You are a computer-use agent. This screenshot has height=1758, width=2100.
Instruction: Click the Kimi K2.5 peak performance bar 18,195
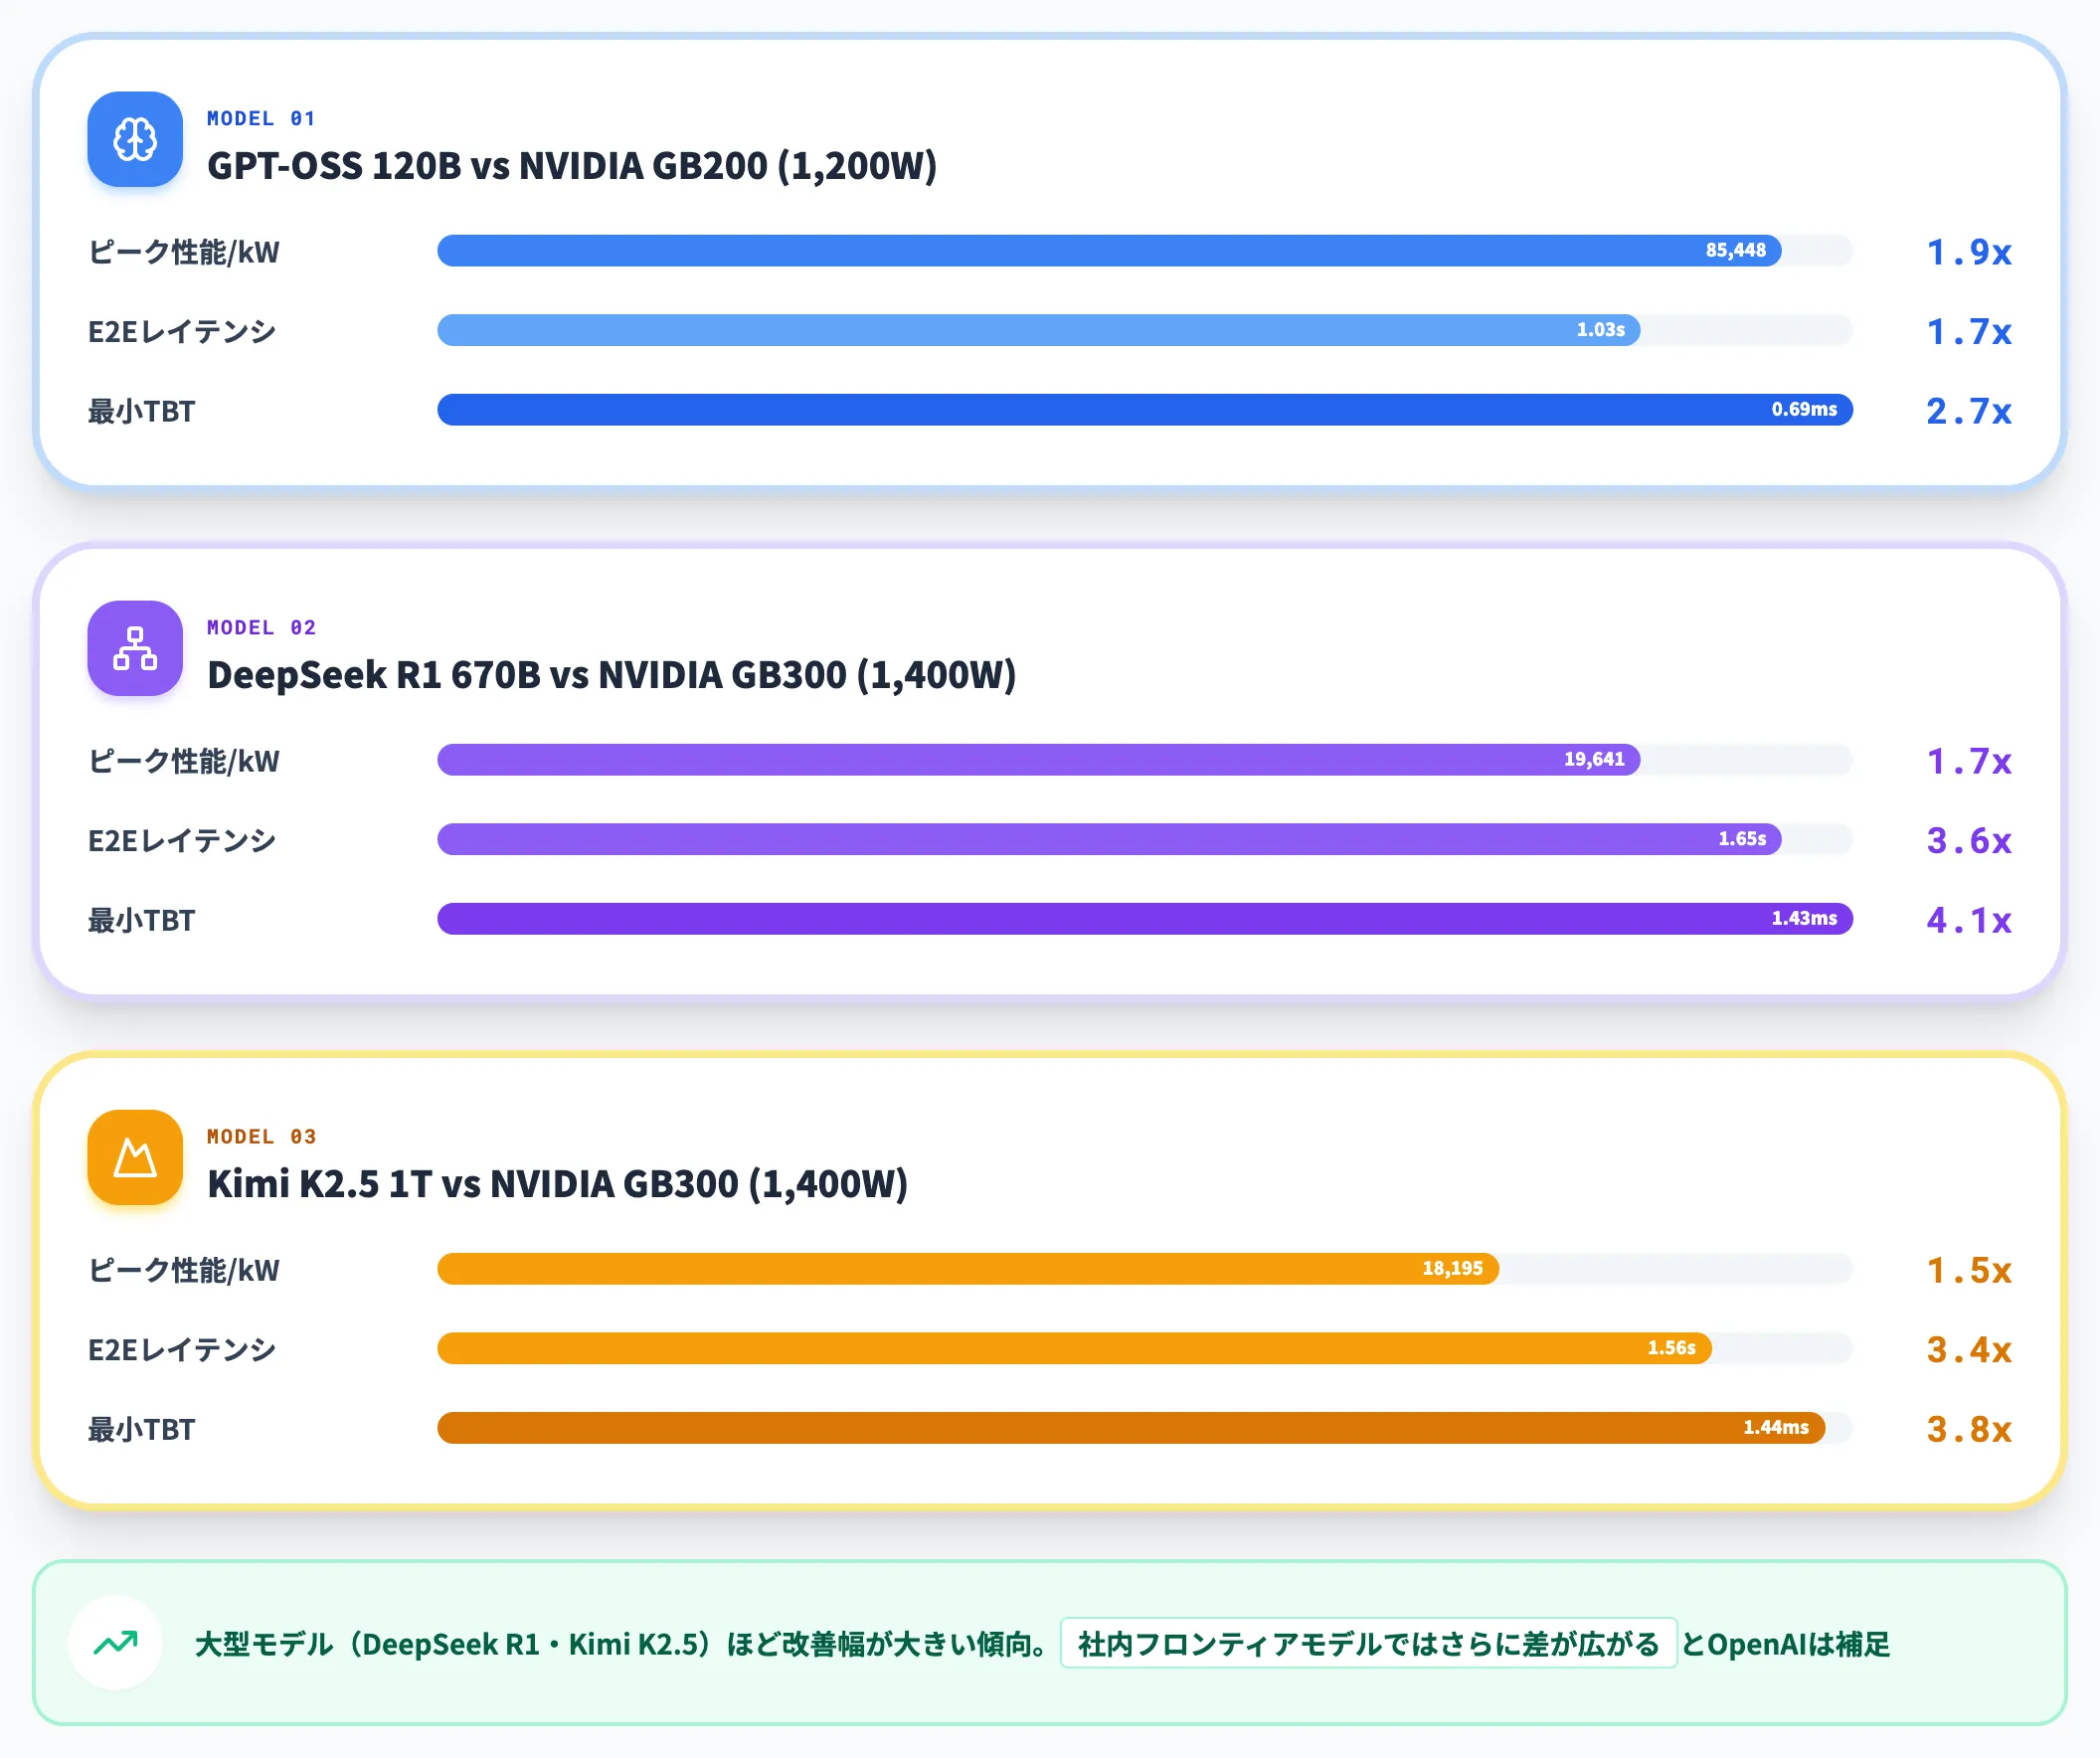(x=968, y=1268)
